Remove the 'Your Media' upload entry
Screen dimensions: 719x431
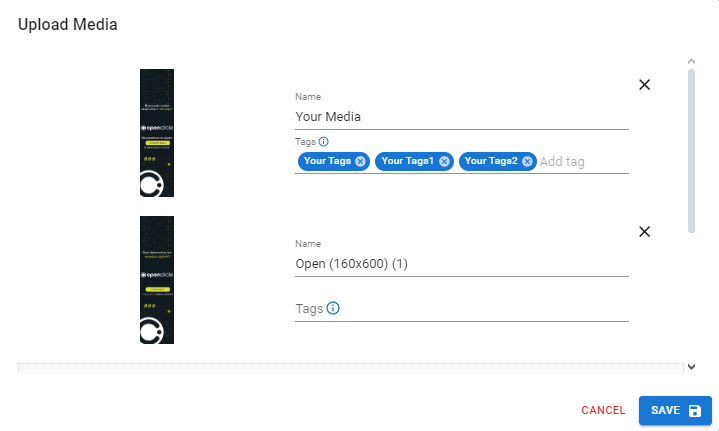coord(644,85)
